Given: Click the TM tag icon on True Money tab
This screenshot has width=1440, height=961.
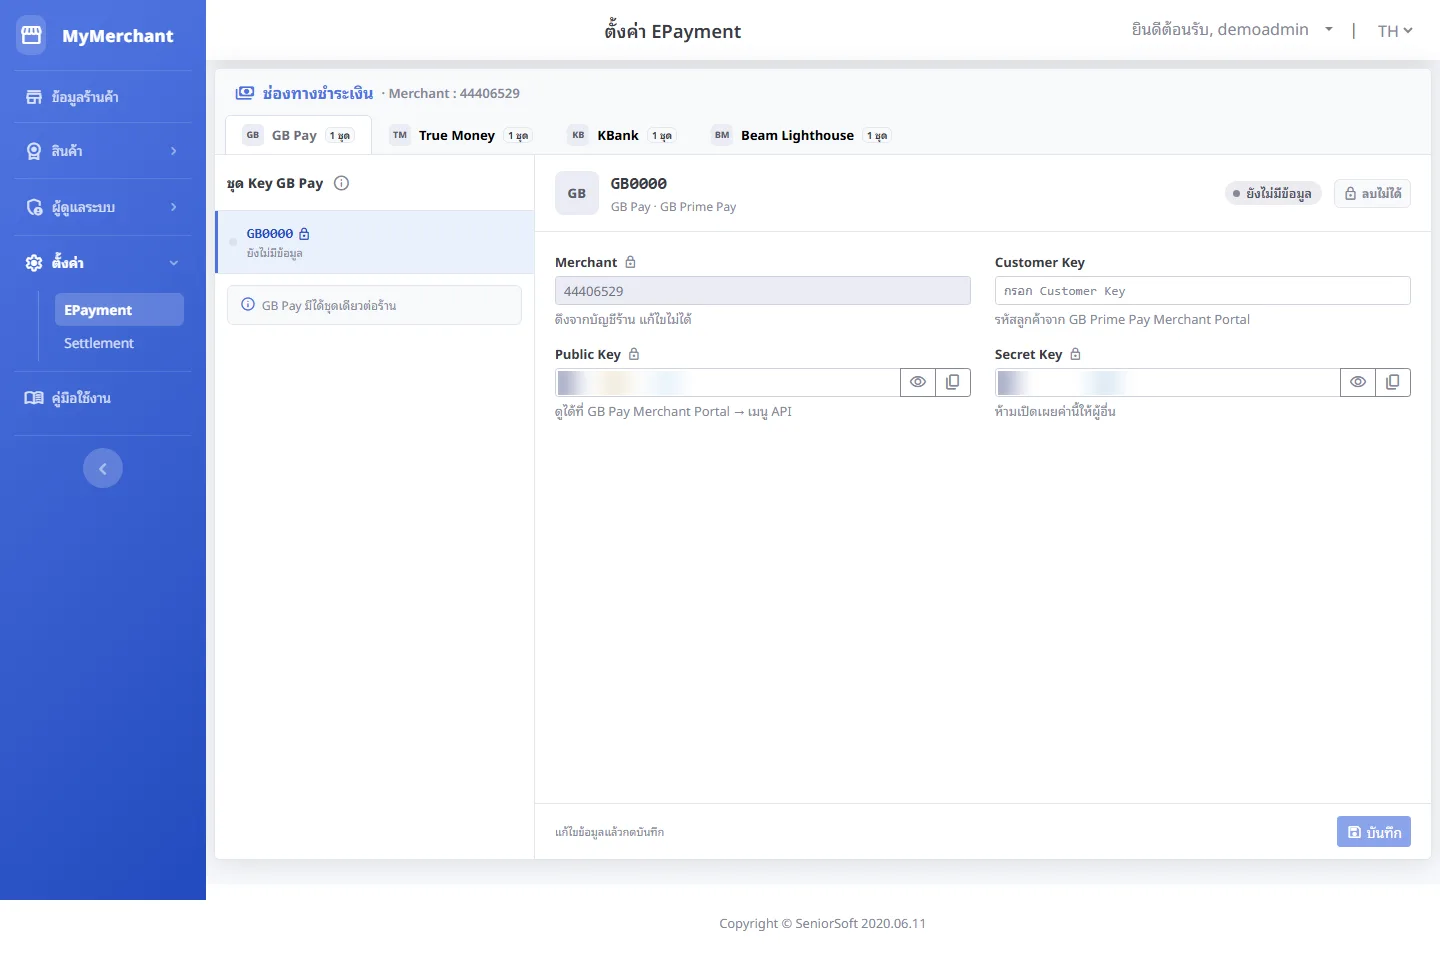Looking at the screenshot, I should (x=400, y=135).
